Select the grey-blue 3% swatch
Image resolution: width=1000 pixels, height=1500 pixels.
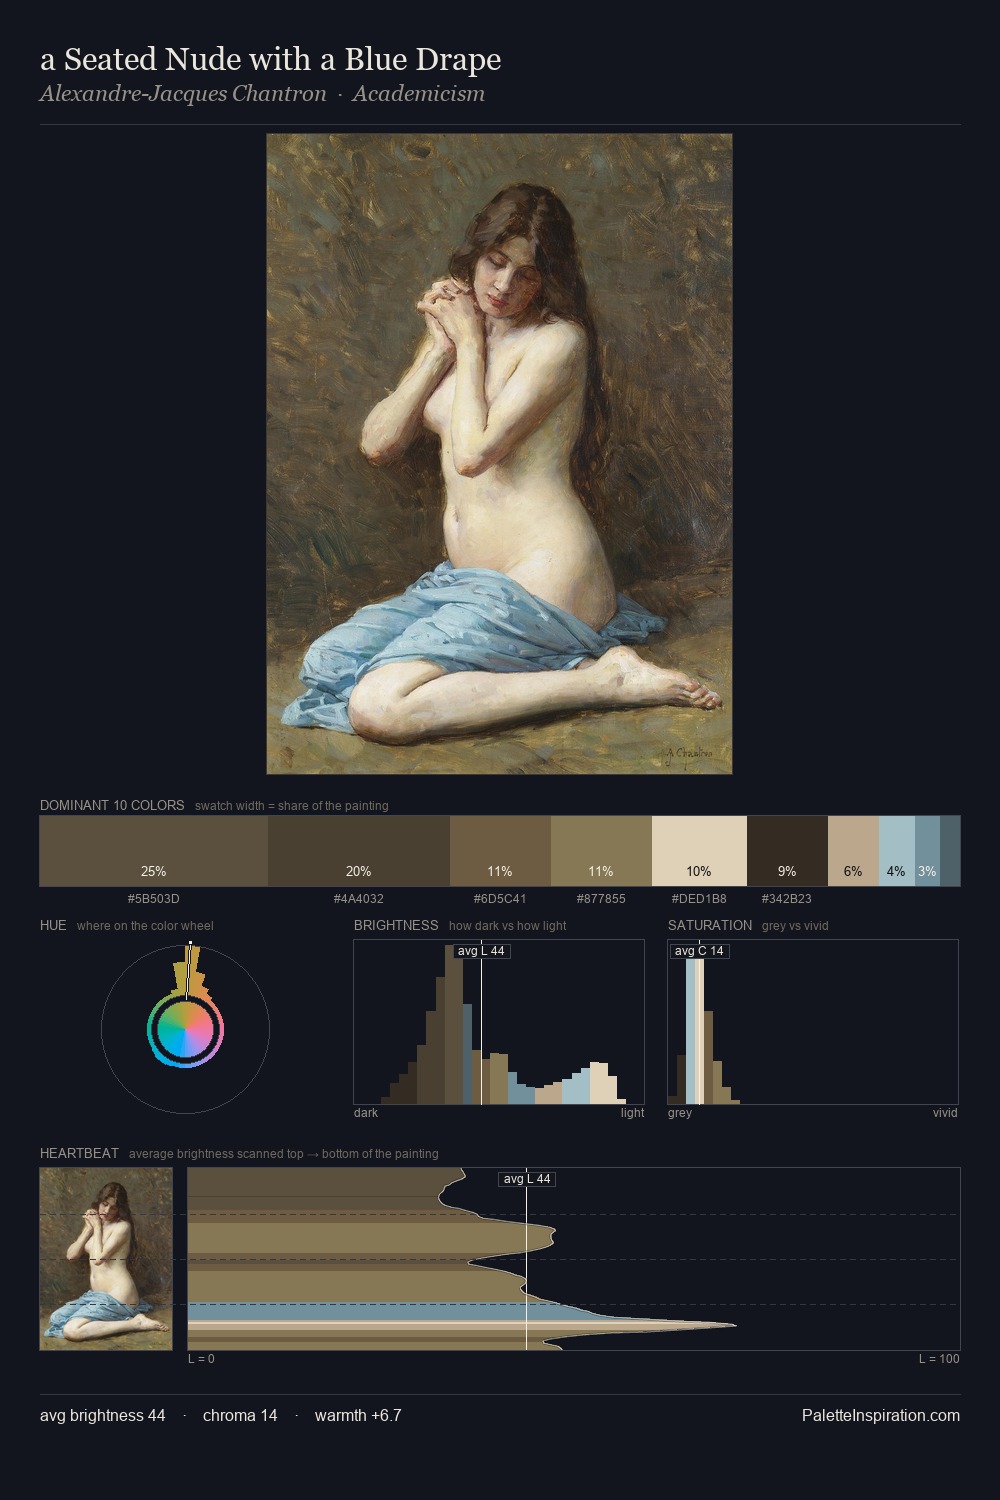[x=927, y=851]
